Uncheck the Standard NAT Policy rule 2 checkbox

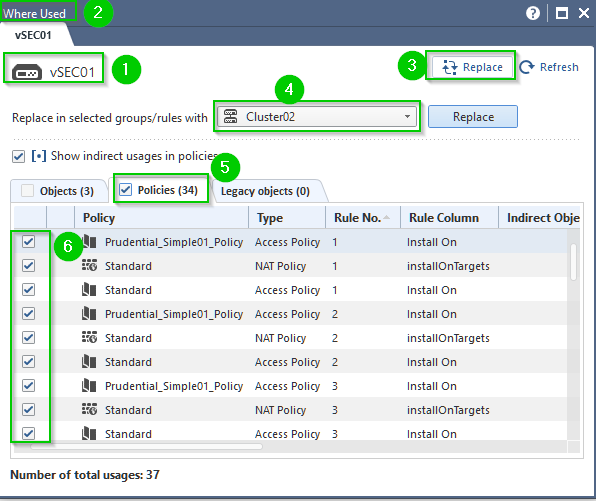[29, 337]
